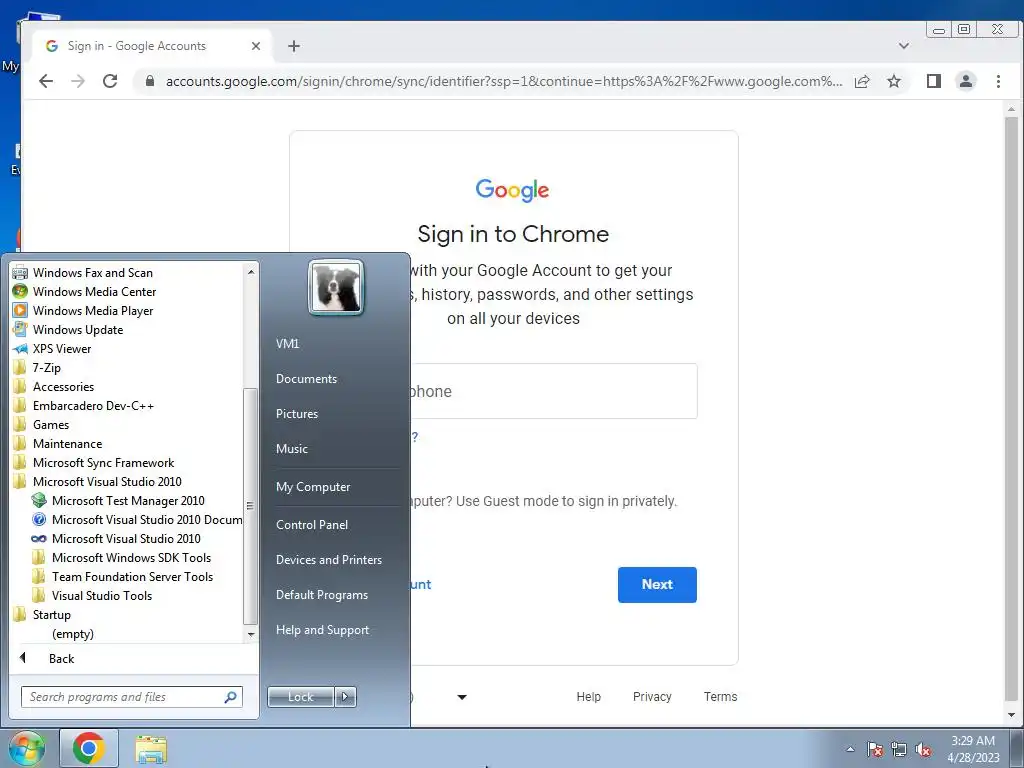
Task: Open Documents from Start menu
Action: click(306, 379)
